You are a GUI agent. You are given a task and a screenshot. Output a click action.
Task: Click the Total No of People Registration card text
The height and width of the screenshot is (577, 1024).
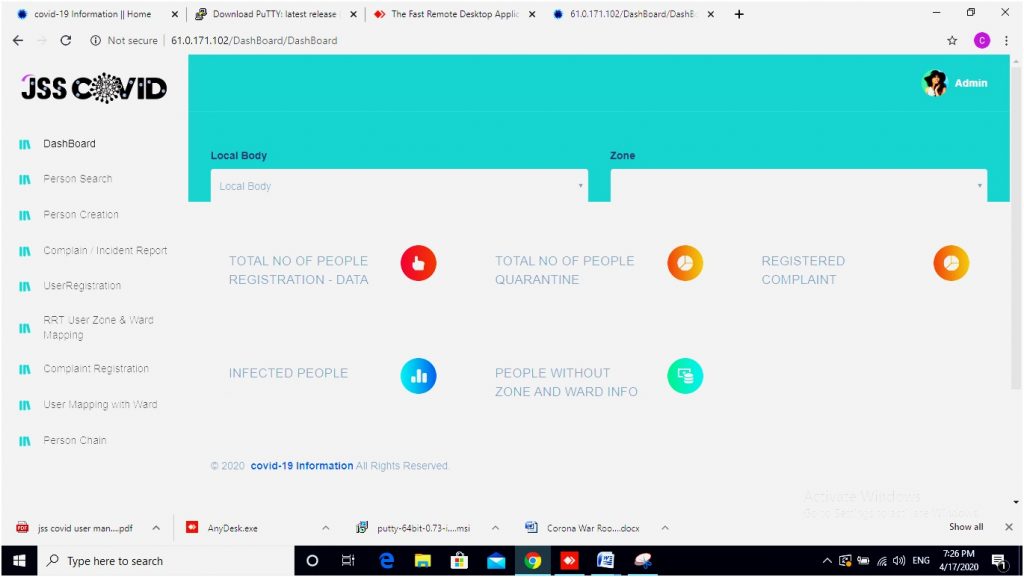pyautogui.click(x=298, y=270)
